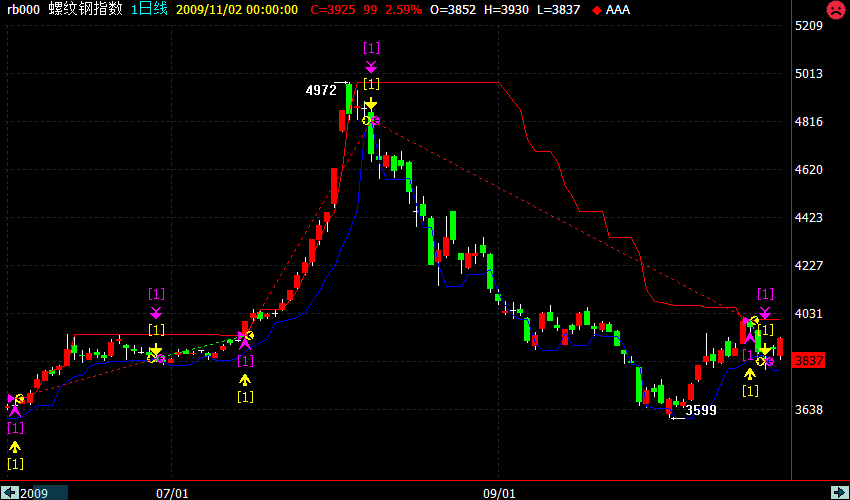Click the AAA indicator name

(618, 9)
